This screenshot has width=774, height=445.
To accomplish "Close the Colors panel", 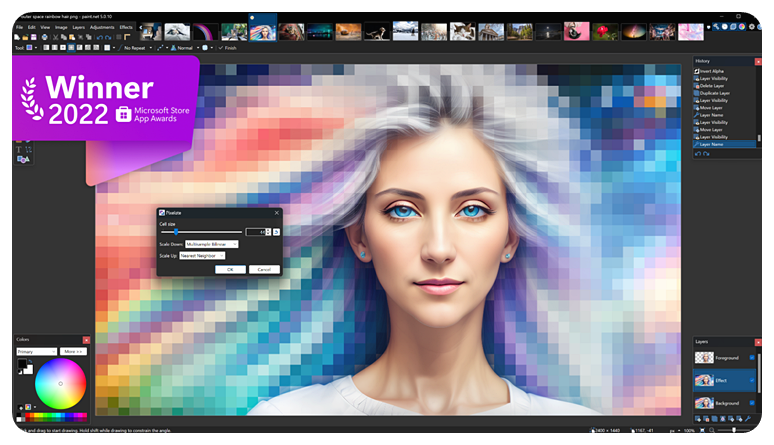I will (x=86, y=340).
